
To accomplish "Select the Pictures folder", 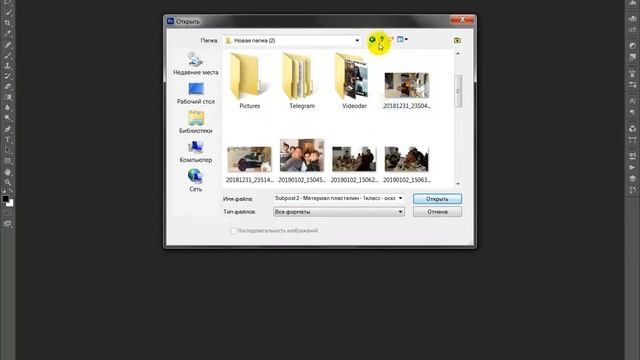I will coord(249,80).
